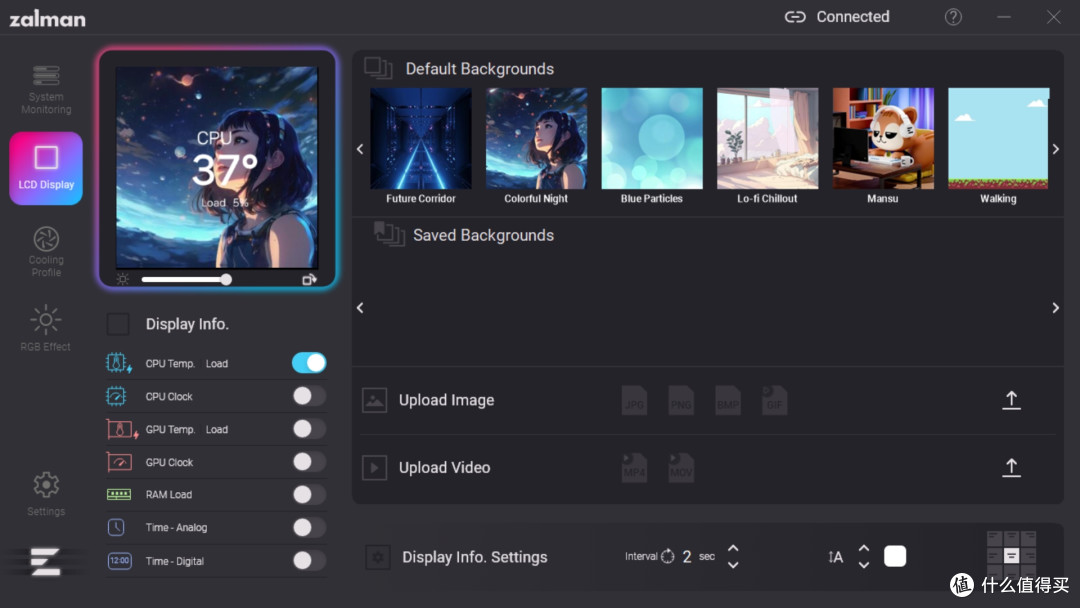Click the Default Backgrounds header icon
The image size is (1080, 608).
(378, 68)
